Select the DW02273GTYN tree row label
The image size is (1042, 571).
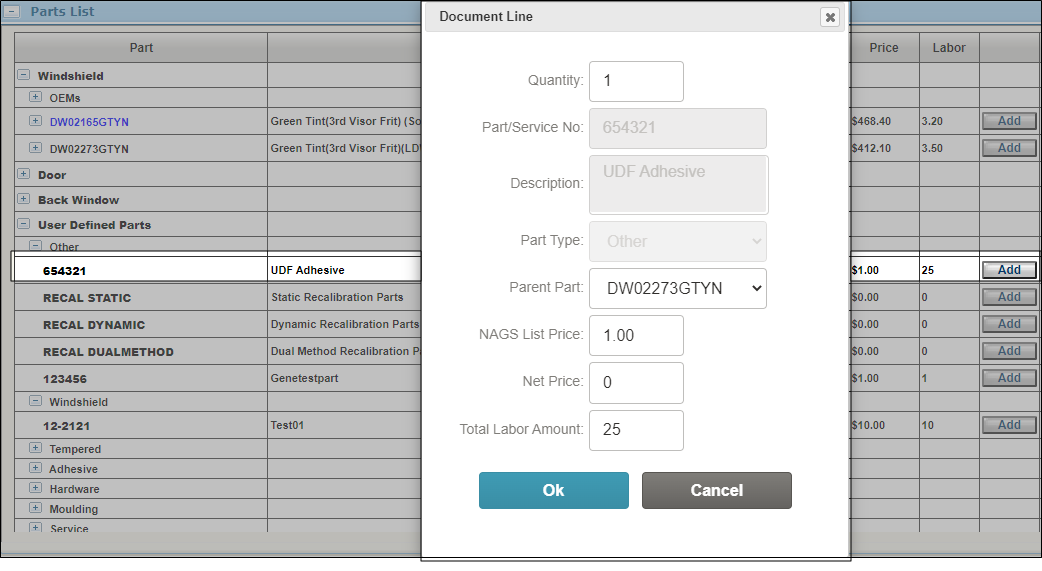(x=89, y=149)
